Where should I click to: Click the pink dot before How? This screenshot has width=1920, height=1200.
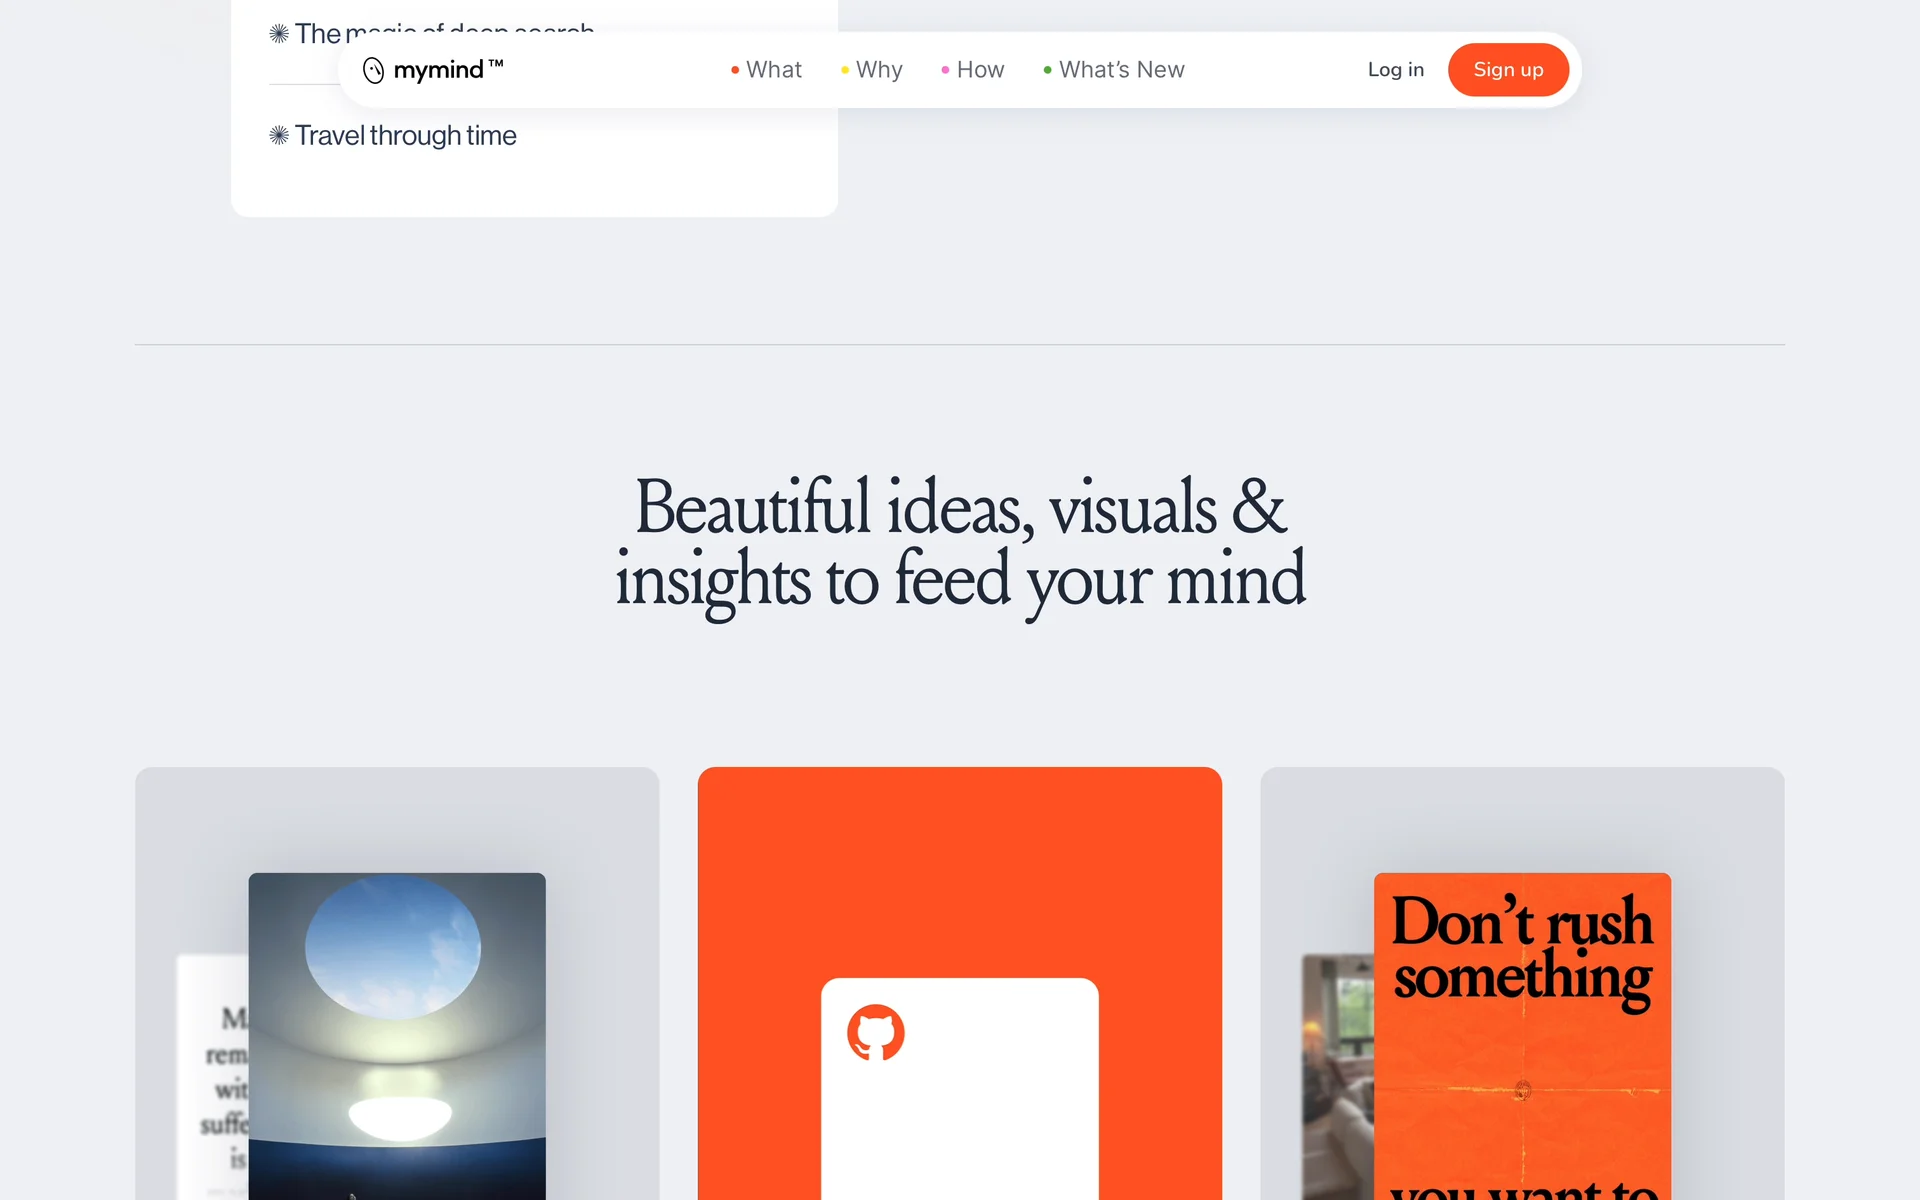tap(945, 70)
